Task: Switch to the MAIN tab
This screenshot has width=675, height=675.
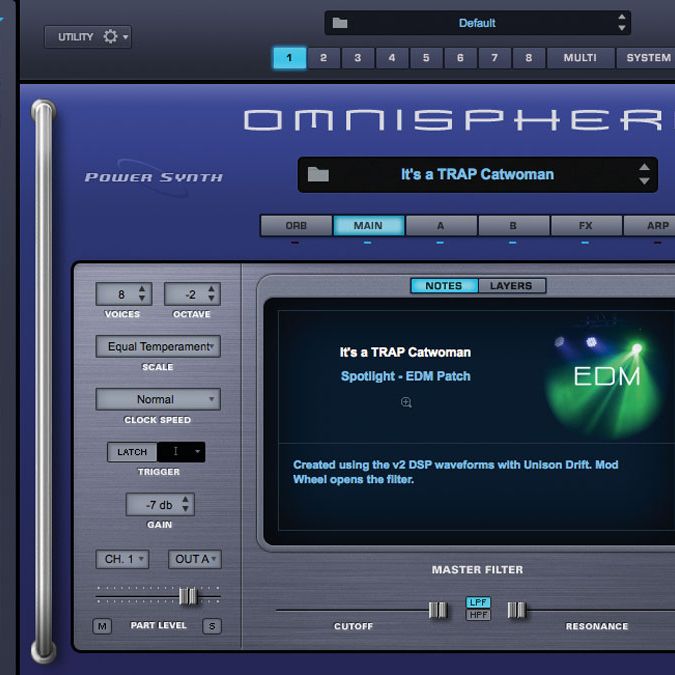Action: 368,226
